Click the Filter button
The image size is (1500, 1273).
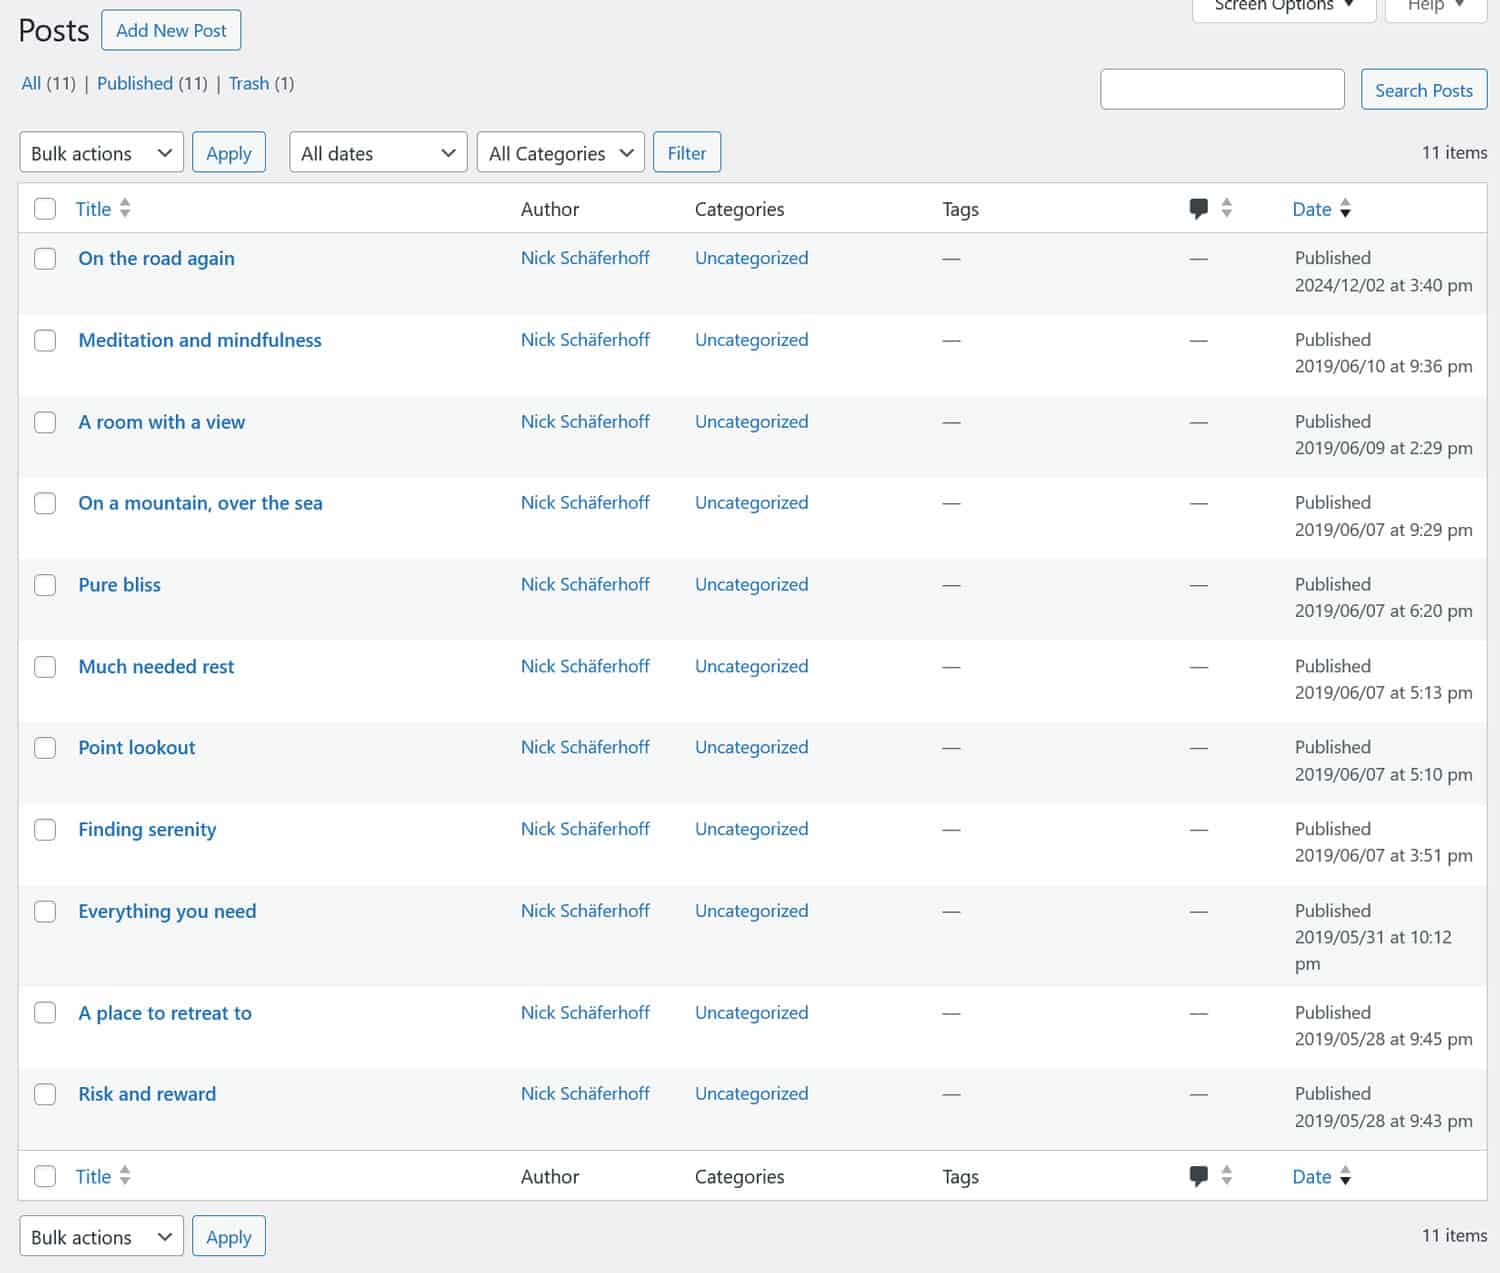tap(687, 152)
